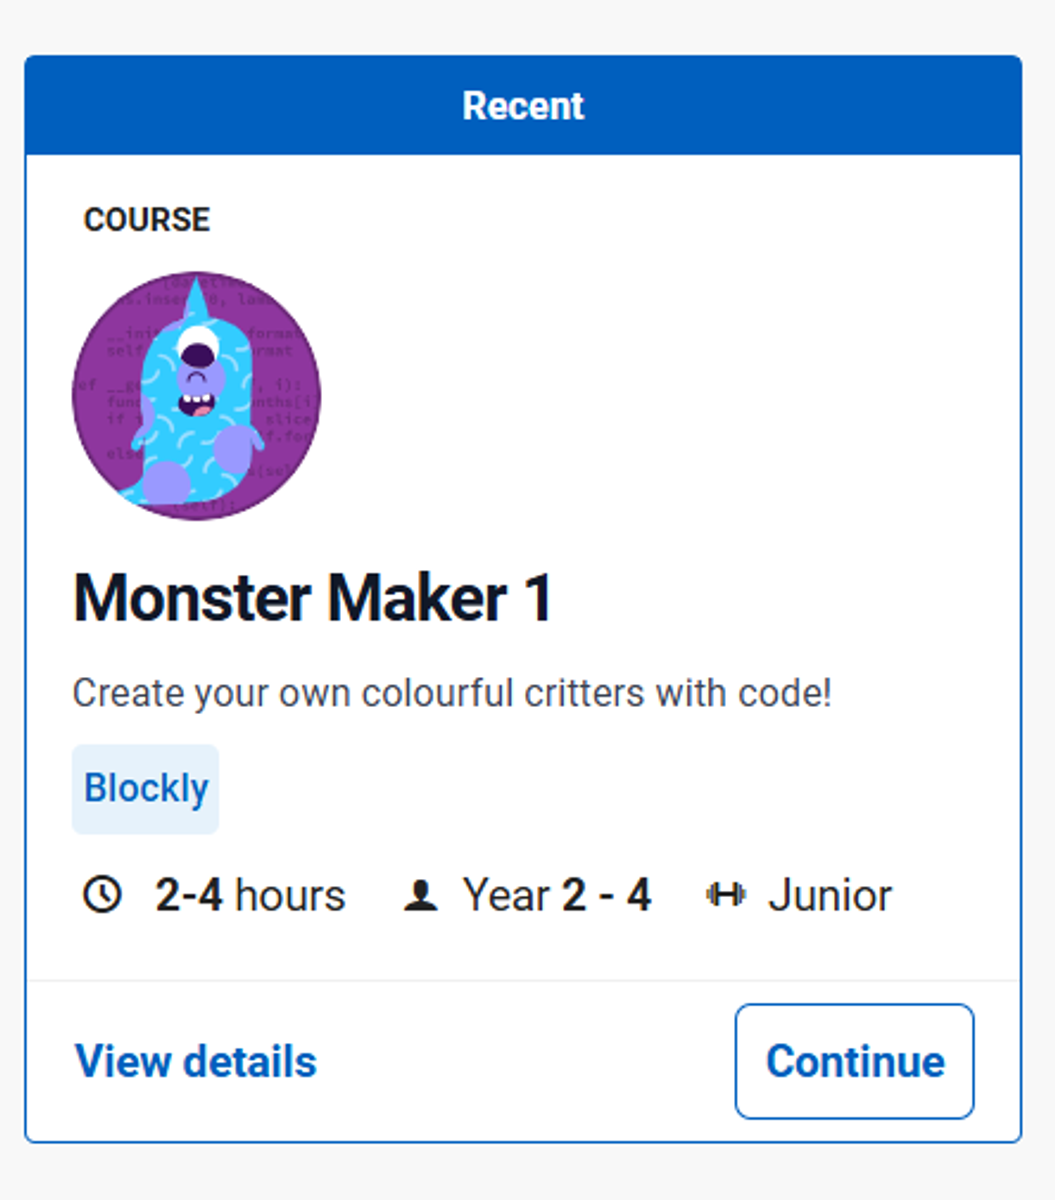Select the Blockly language tag
The image size is (1055, 1200).
[x=146, y=789]
